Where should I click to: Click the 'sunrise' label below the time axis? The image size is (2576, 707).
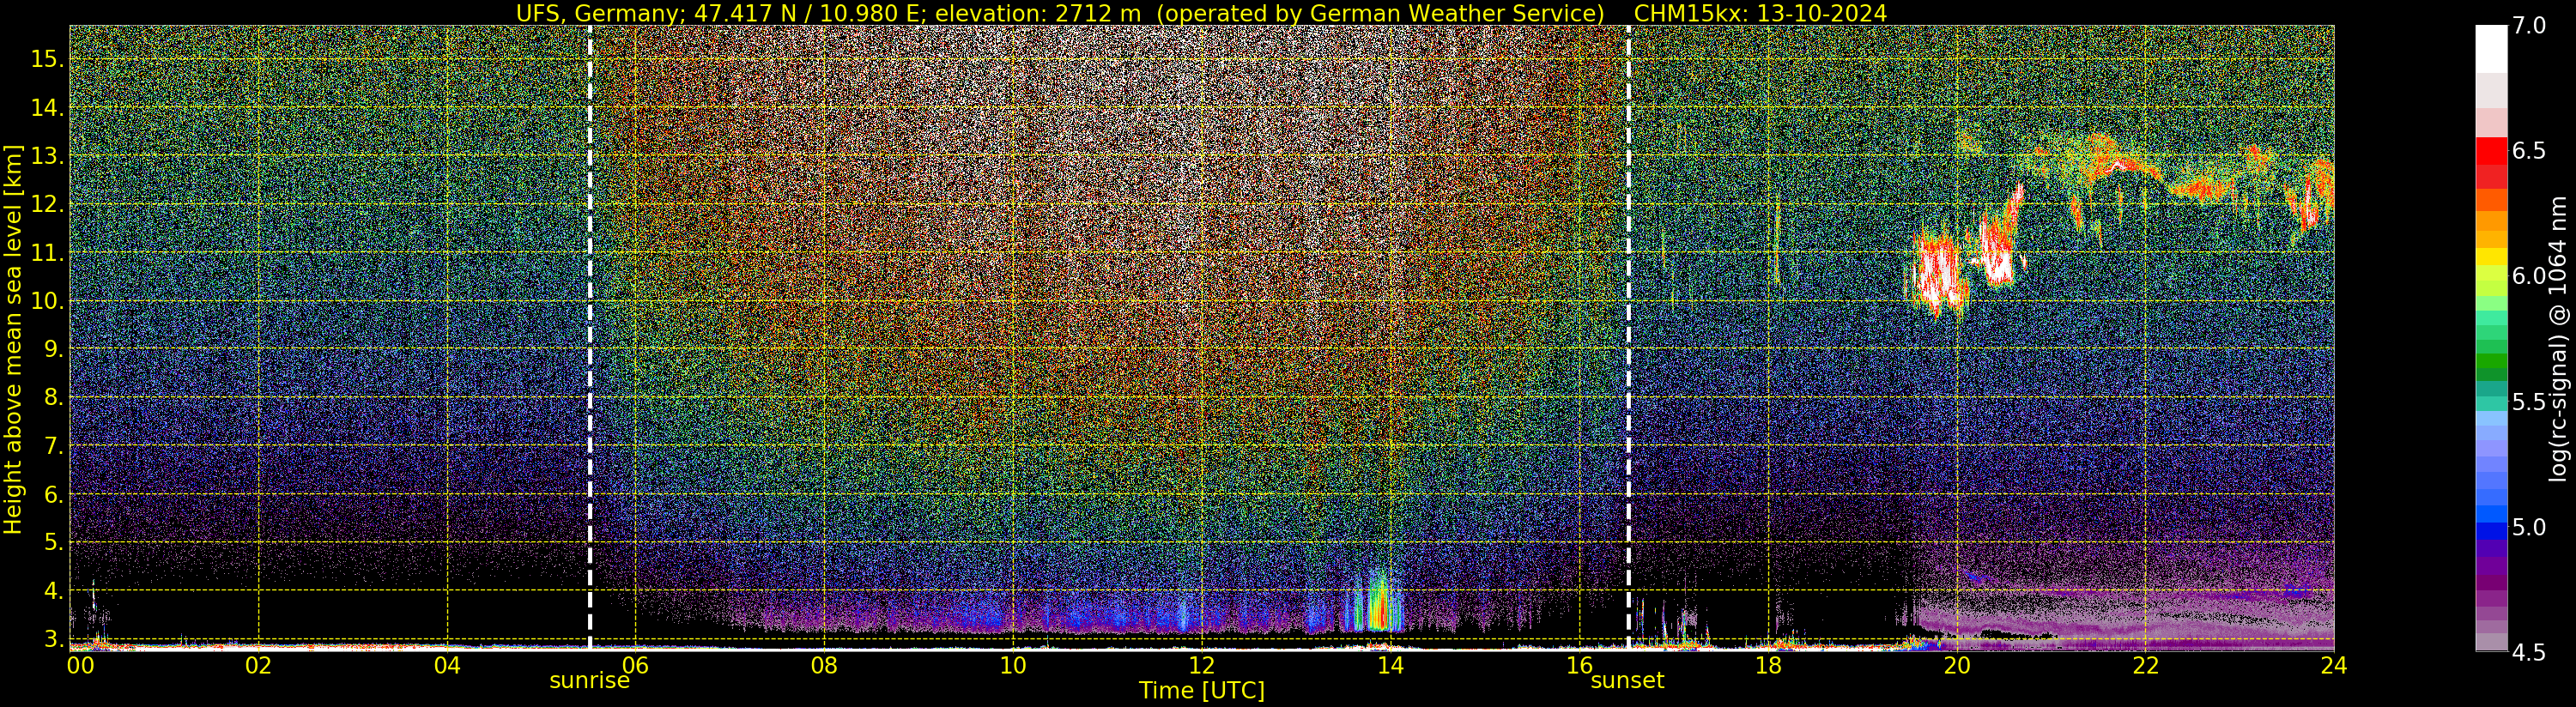point(590,681)
